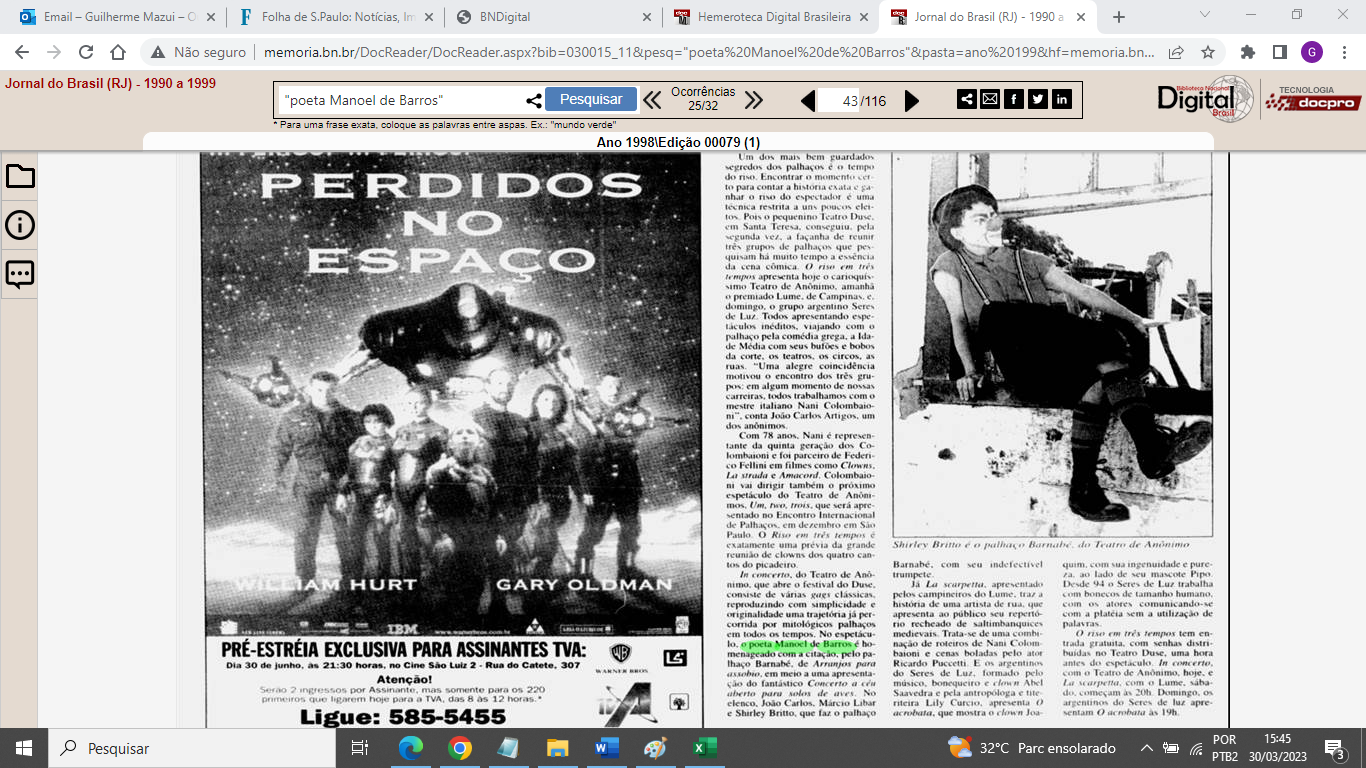Switch to the Hemeroteca Digital Brasileira tab
Viewport: 1366px width, 768px height.
click(x=768, y=17)
